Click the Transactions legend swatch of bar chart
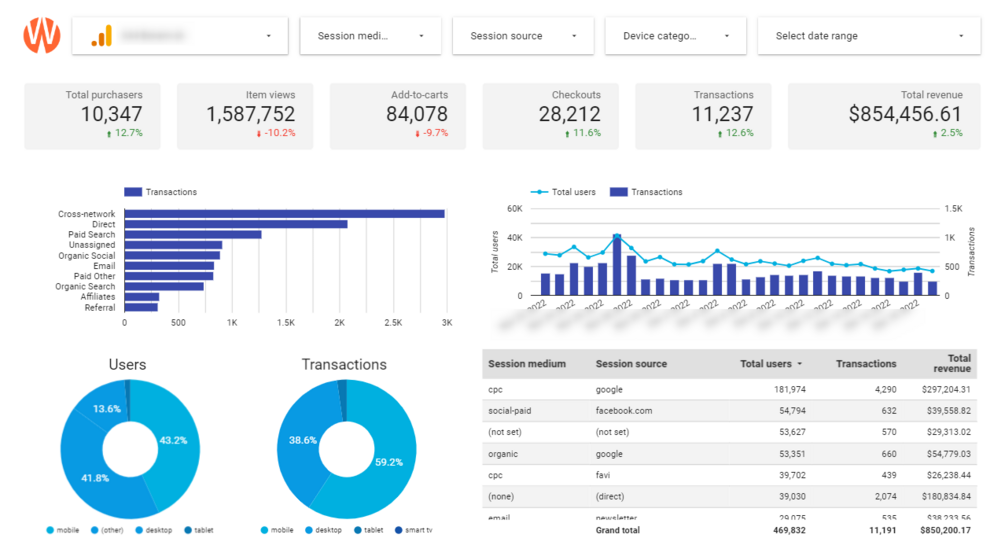This screenshot has width=1005, height=560. (133, 192)
